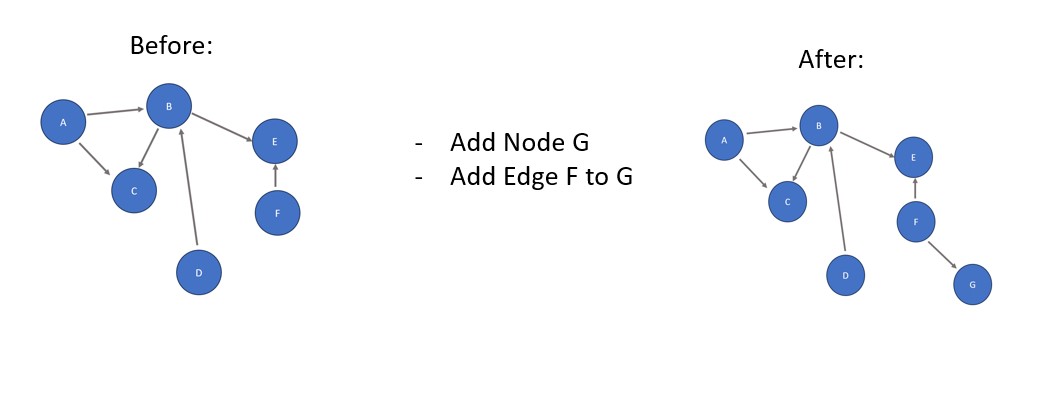
Task: Click node C in the After graph
Action: (788, 202)
